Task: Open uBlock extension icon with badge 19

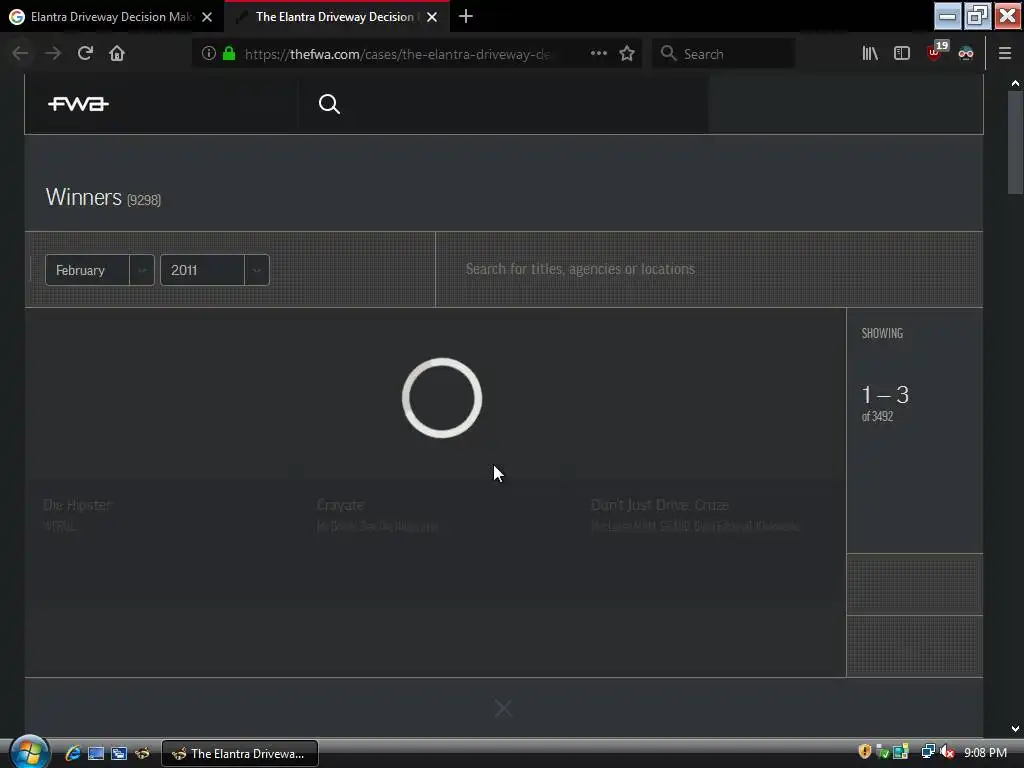Action: (x=936, y=52)
